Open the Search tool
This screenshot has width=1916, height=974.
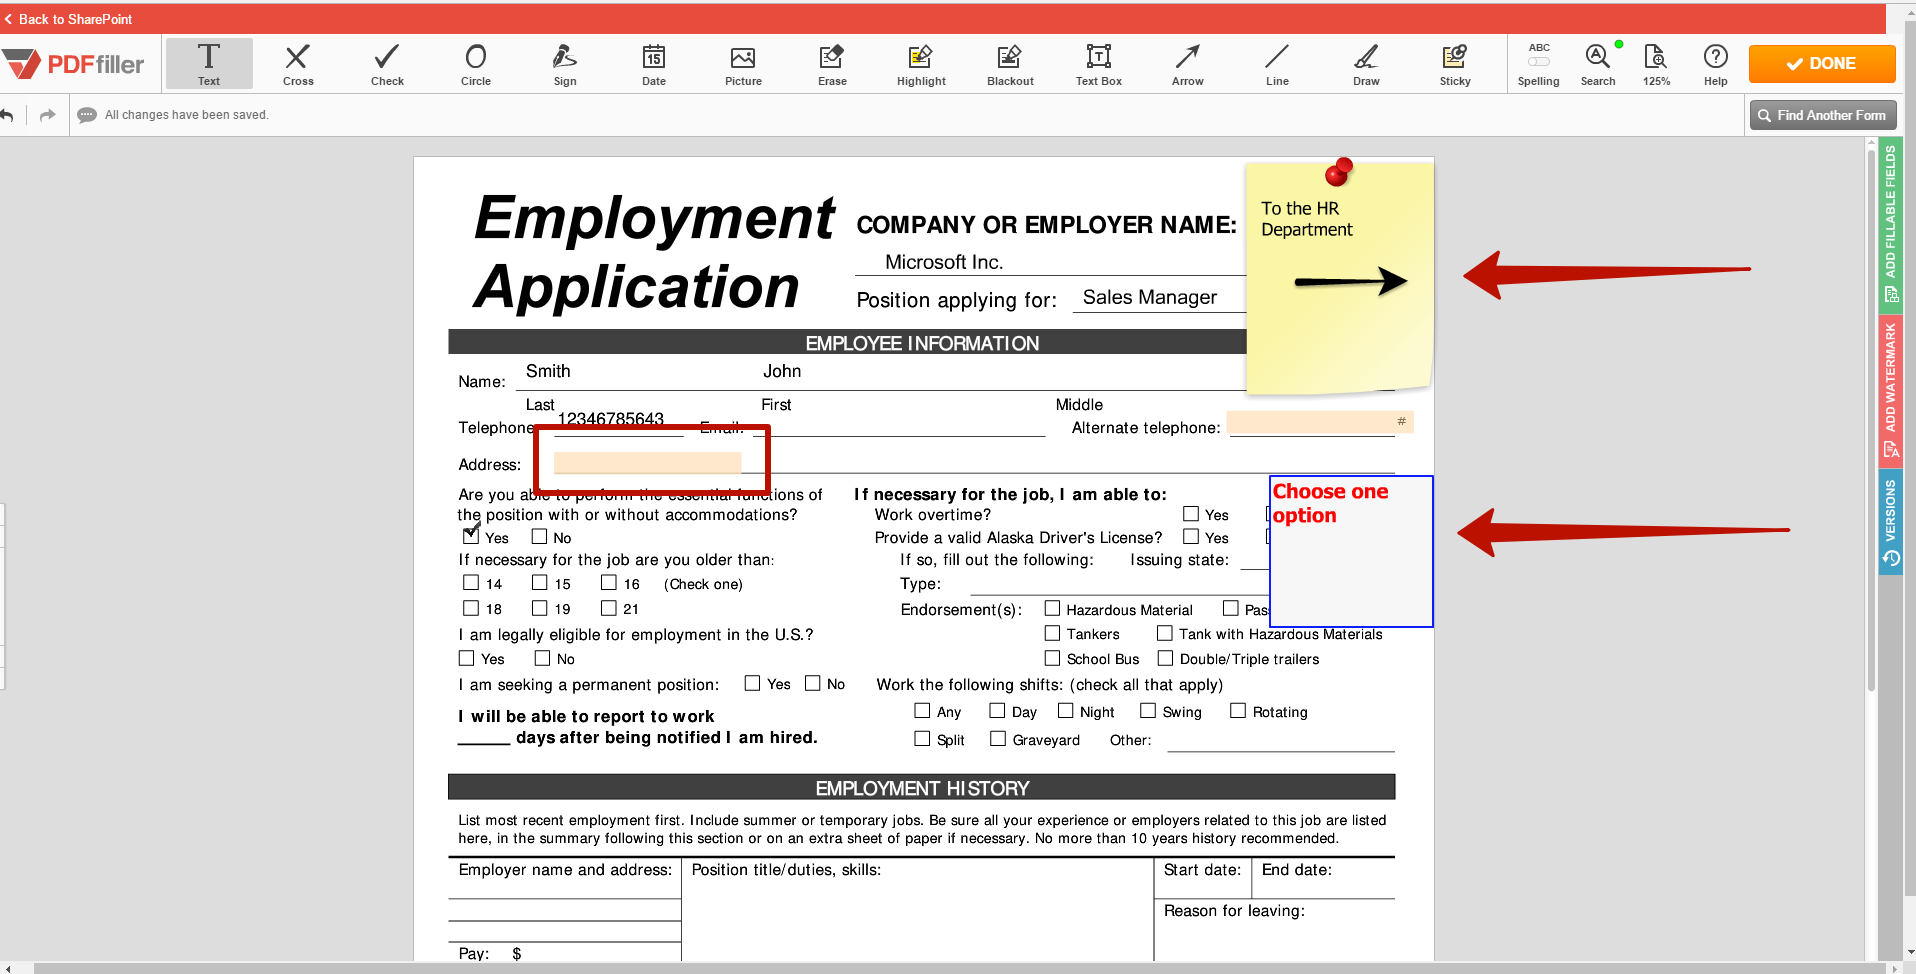coord(1598,64)
